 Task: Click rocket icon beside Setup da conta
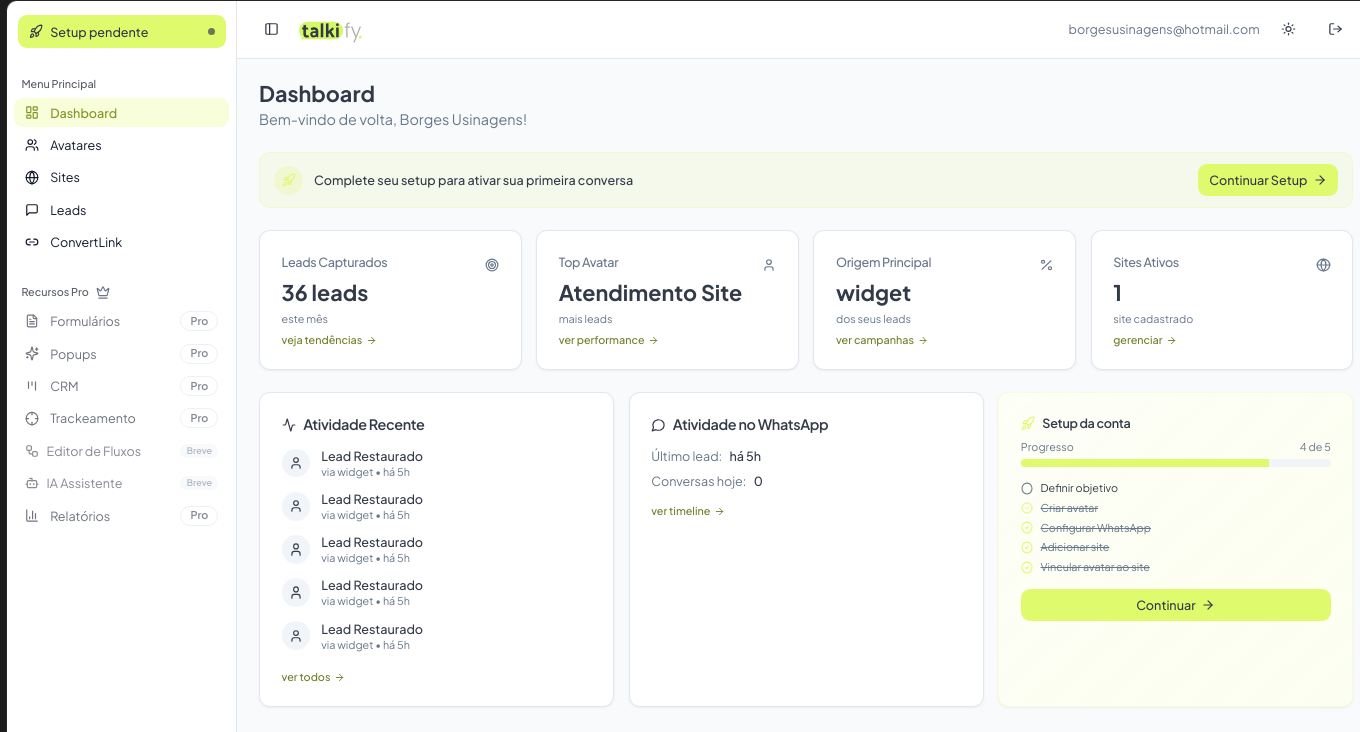(x=1028, y=423)
